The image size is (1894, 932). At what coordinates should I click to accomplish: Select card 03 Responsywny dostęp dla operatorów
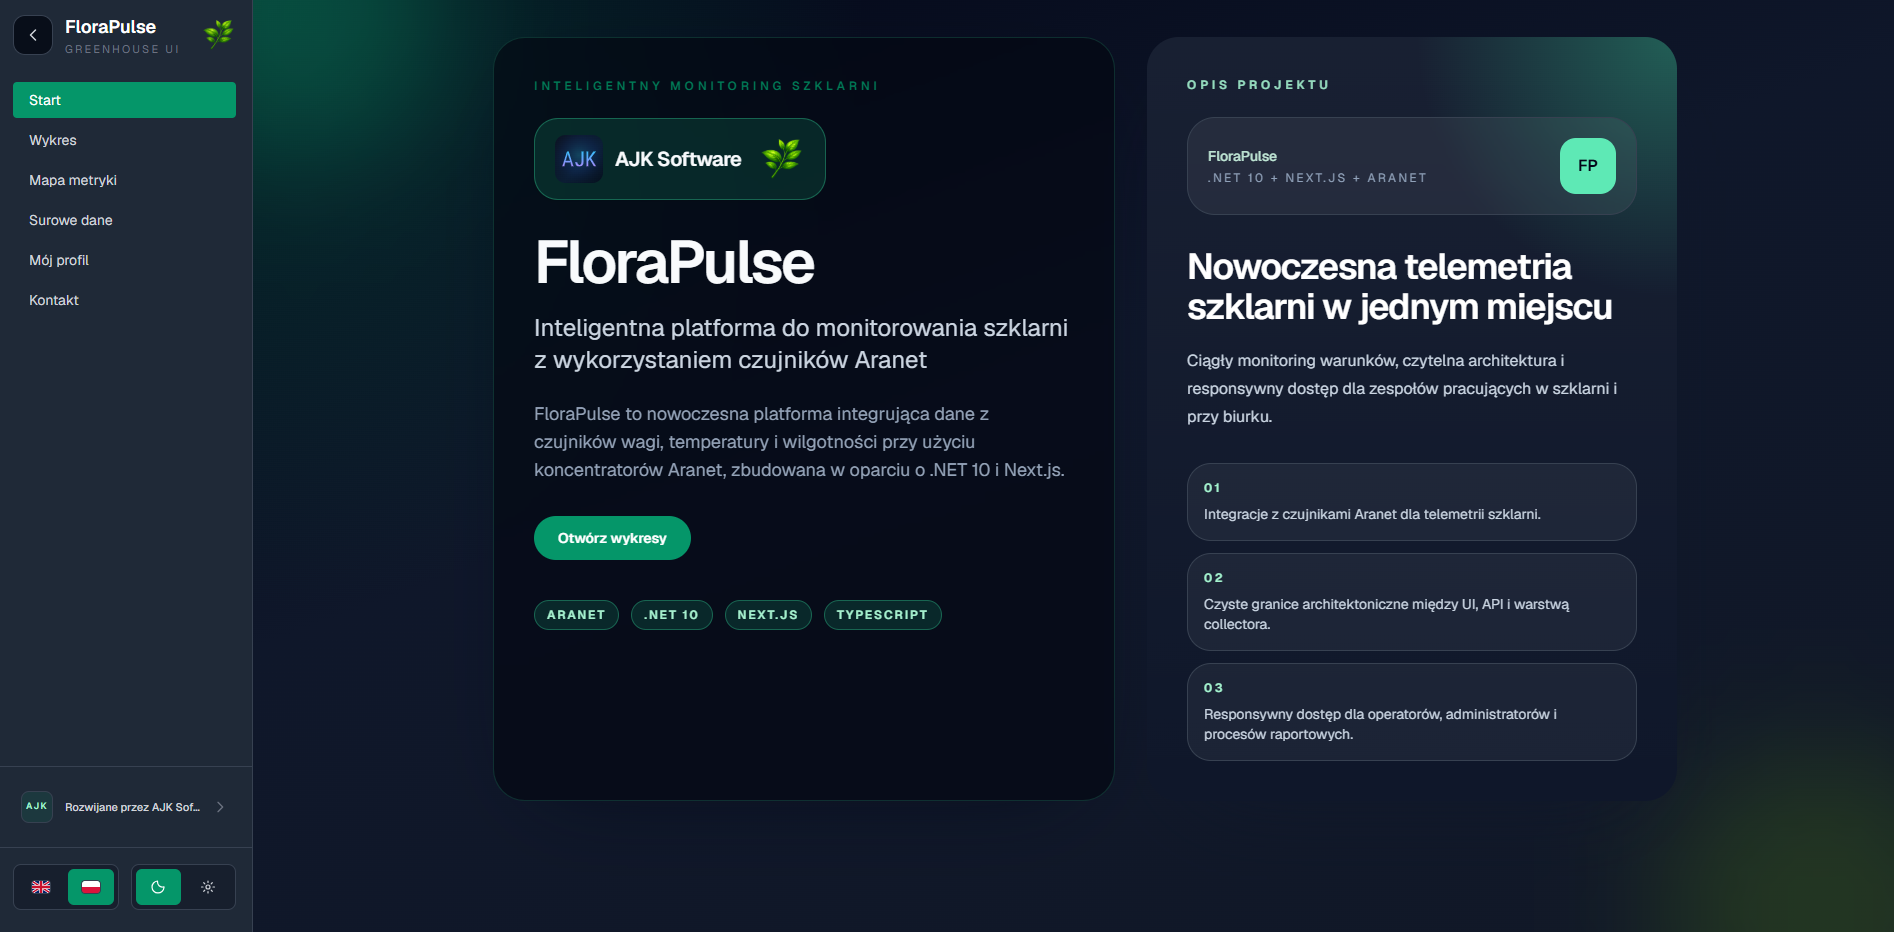[1411, 712]
